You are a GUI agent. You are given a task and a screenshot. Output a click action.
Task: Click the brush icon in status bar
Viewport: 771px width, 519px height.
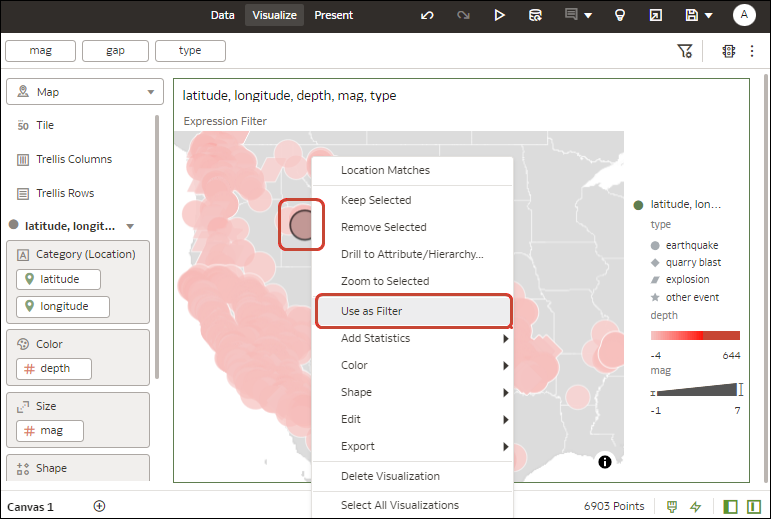[672, 506]
